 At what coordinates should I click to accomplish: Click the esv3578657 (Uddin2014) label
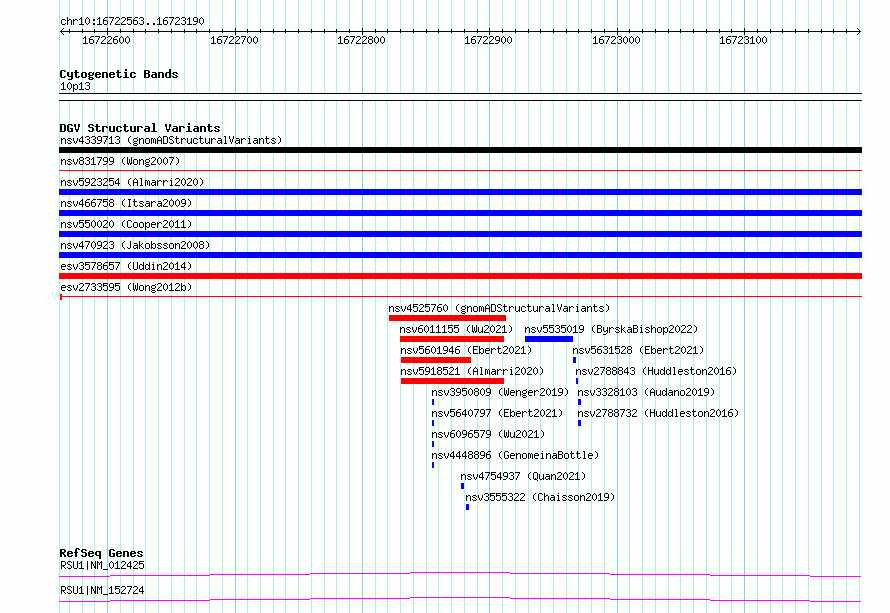pos(126,266)
